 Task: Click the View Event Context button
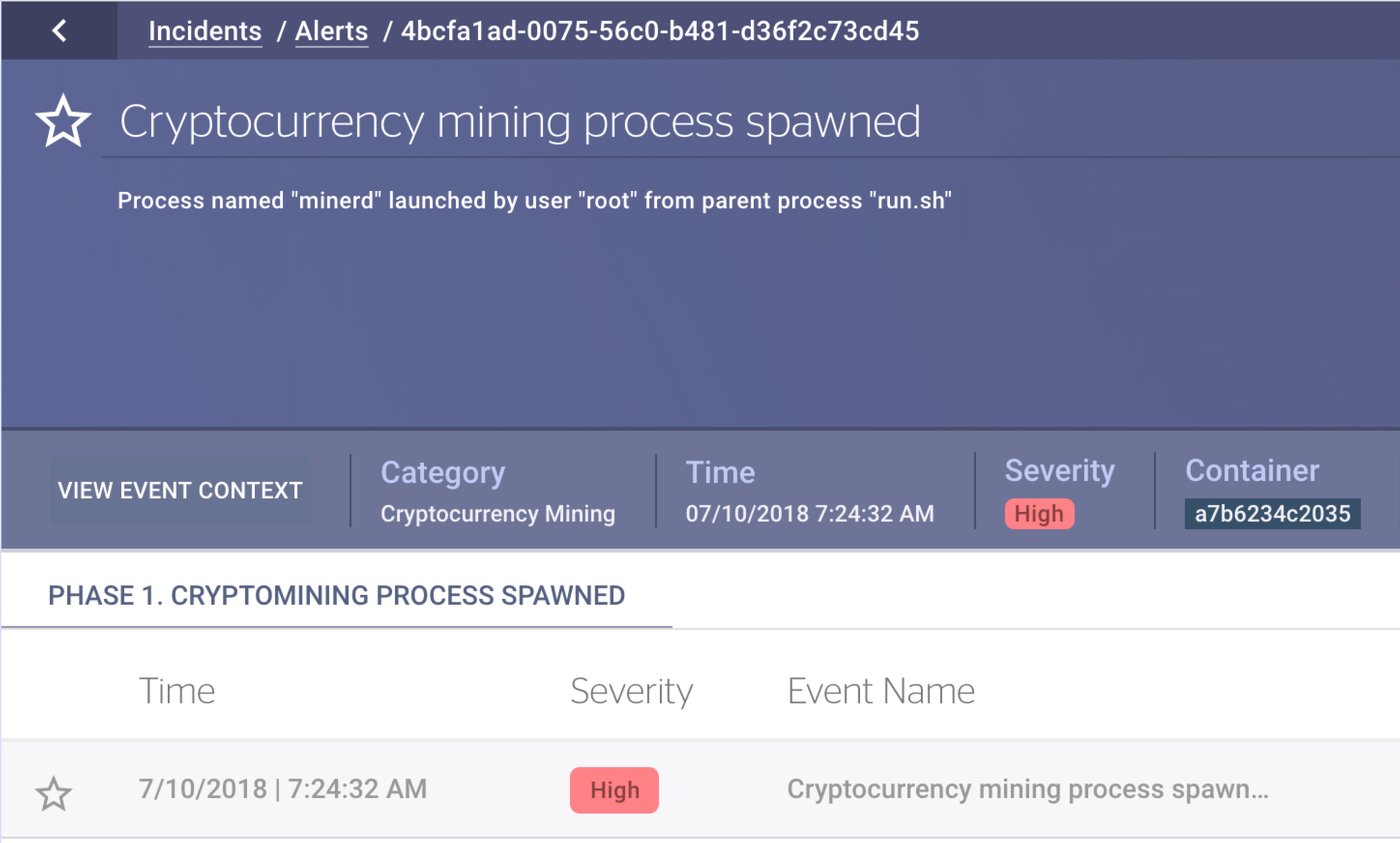point(180,491)
